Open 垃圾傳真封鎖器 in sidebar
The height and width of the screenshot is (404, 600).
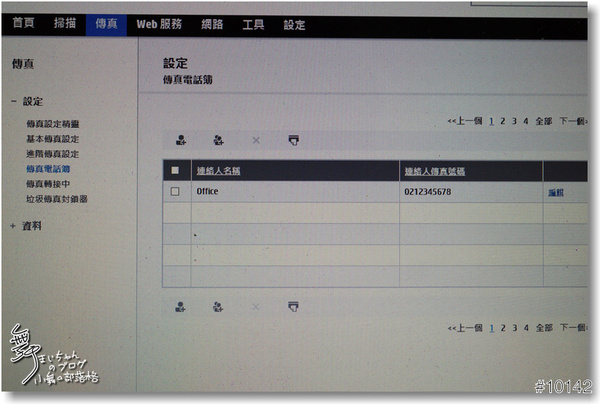[x=57, y=199]
